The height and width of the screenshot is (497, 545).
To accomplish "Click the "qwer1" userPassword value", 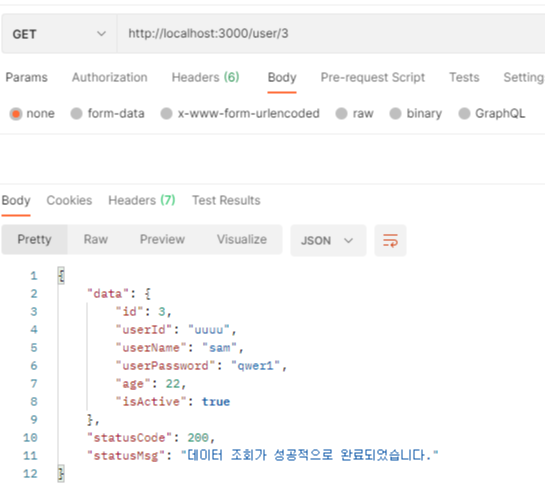I will 255,366.
